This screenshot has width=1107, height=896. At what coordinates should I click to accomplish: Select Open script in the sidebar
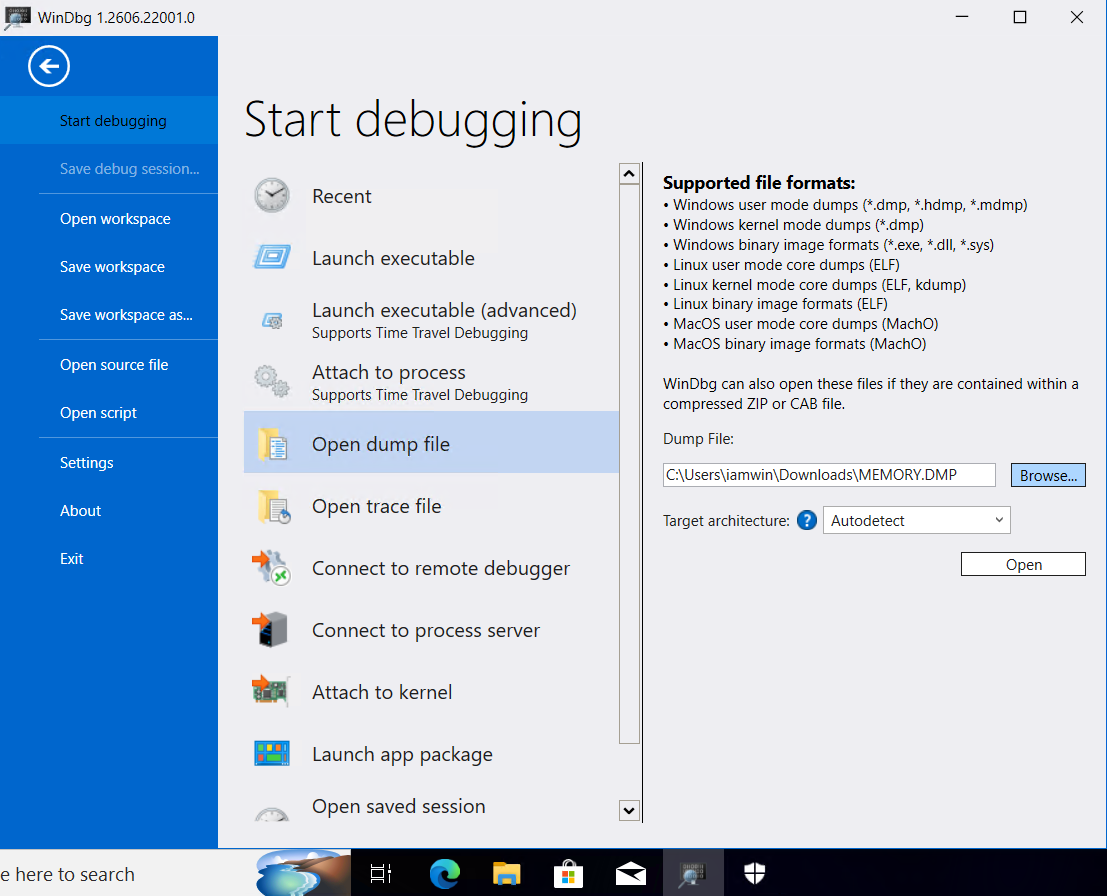pyautogui.click(x=98, y=413)
